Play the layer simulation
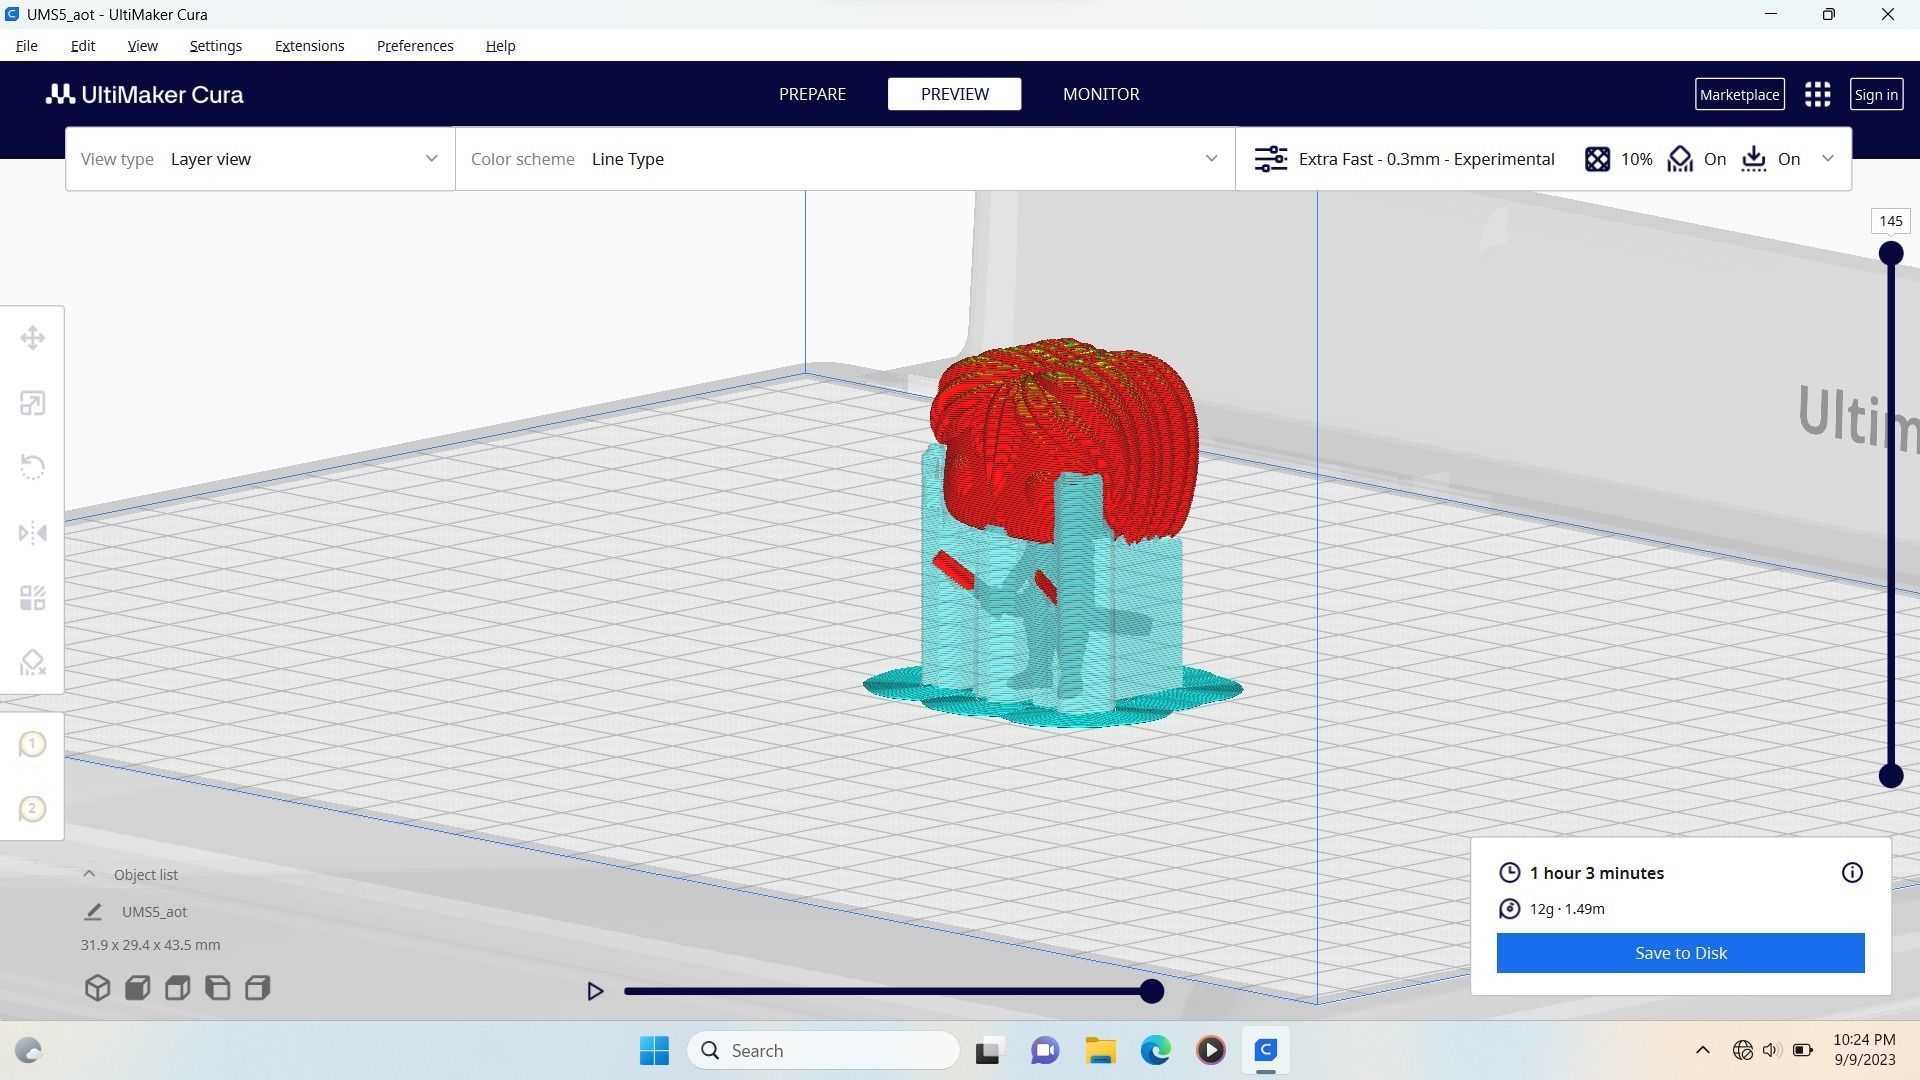1920x1080 pixels. [x=595, y=991]
